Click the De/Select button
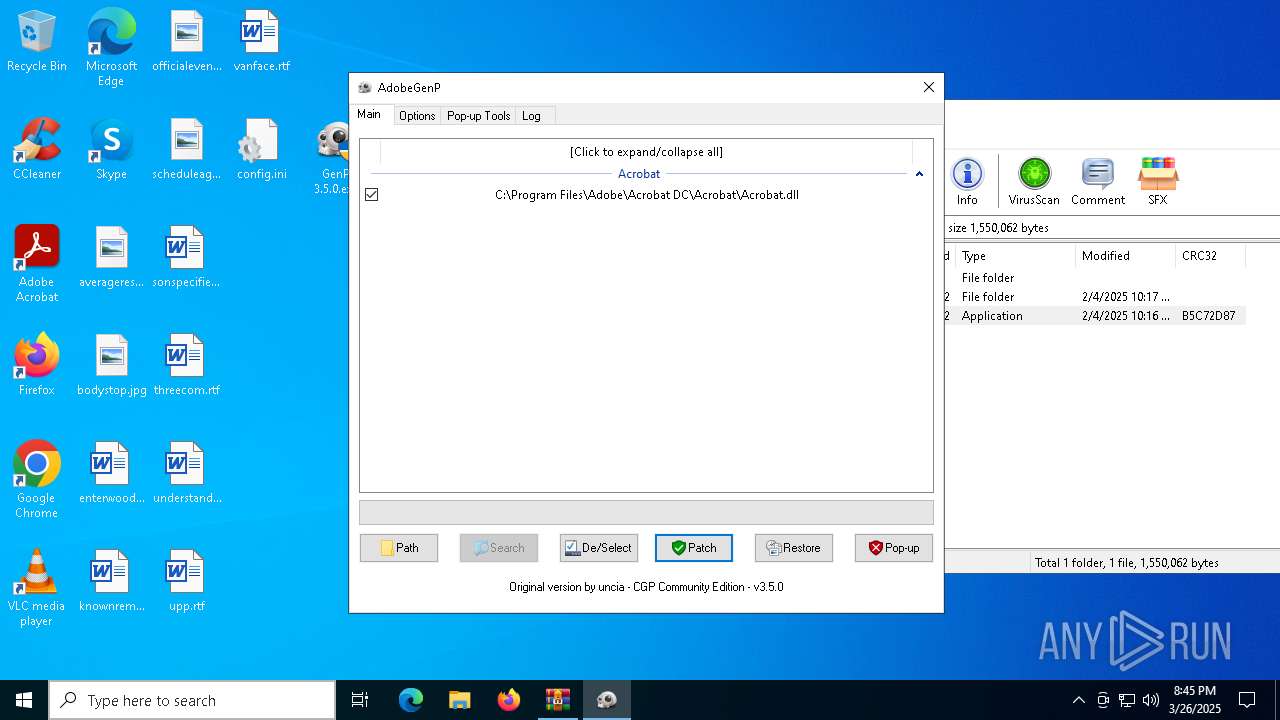The height and width of the screenshot is (720, 1280). 599,548
